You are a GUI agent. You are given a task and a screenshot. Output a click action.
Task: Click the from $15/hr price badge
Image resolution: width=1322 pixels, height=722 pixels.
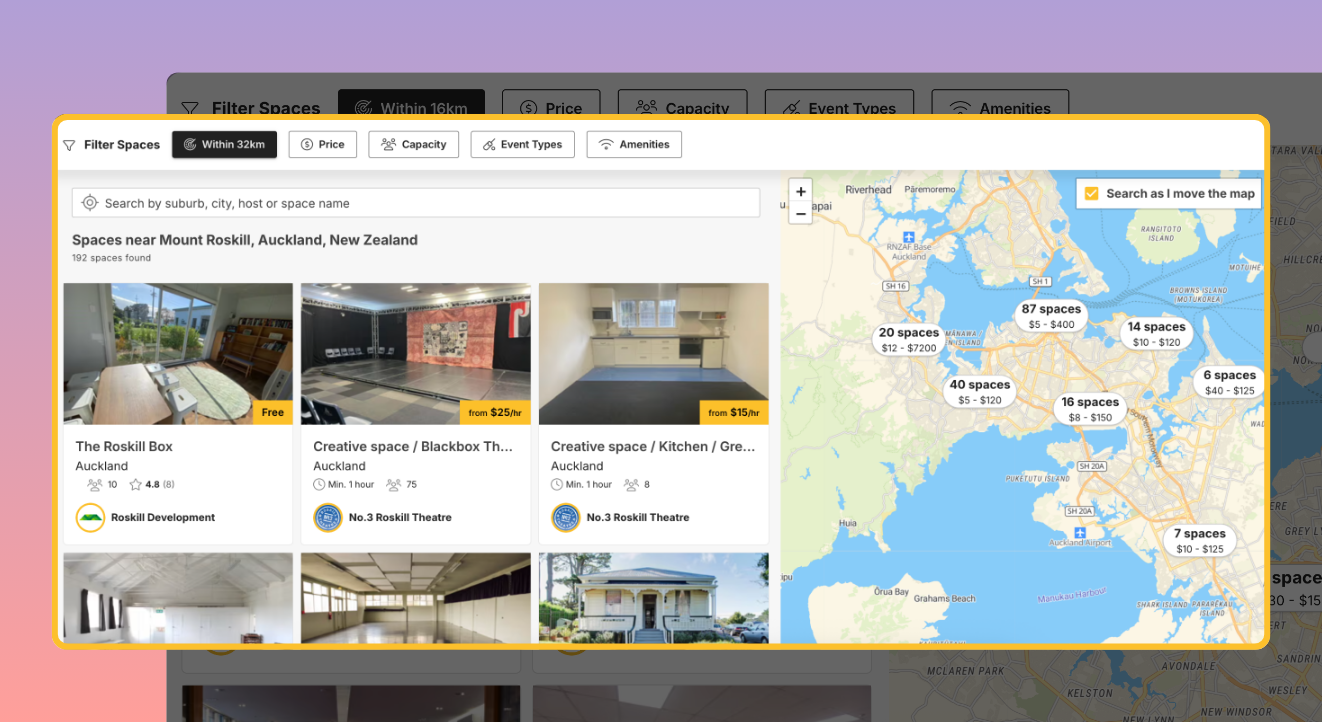(734, 412)
